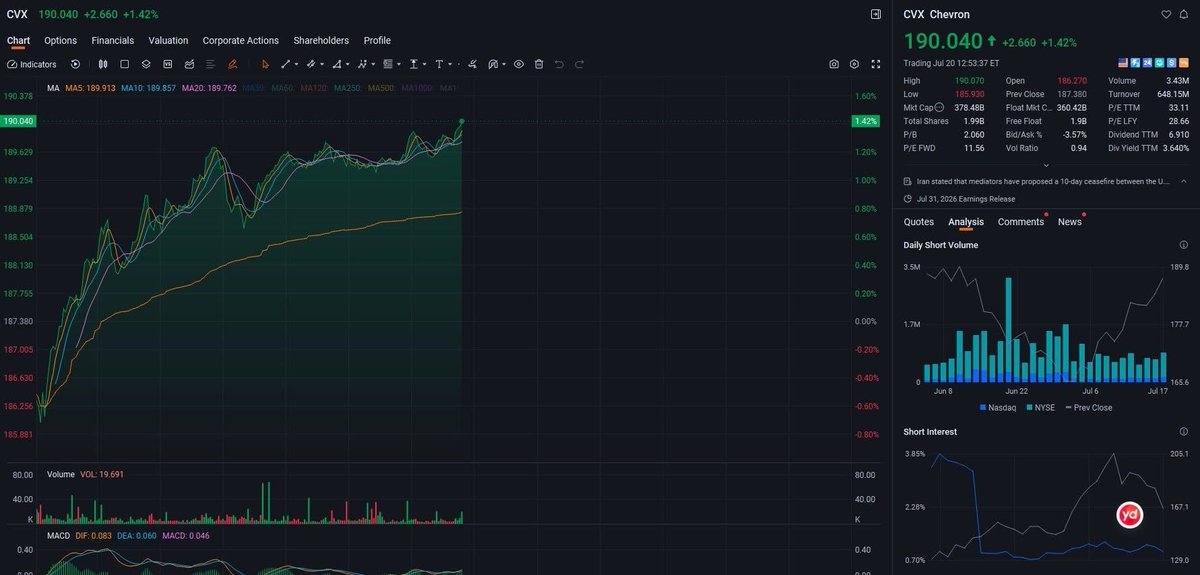The image size is (1200, 575).
Task: Open the Valuation tab
Action: click(168, 40)
